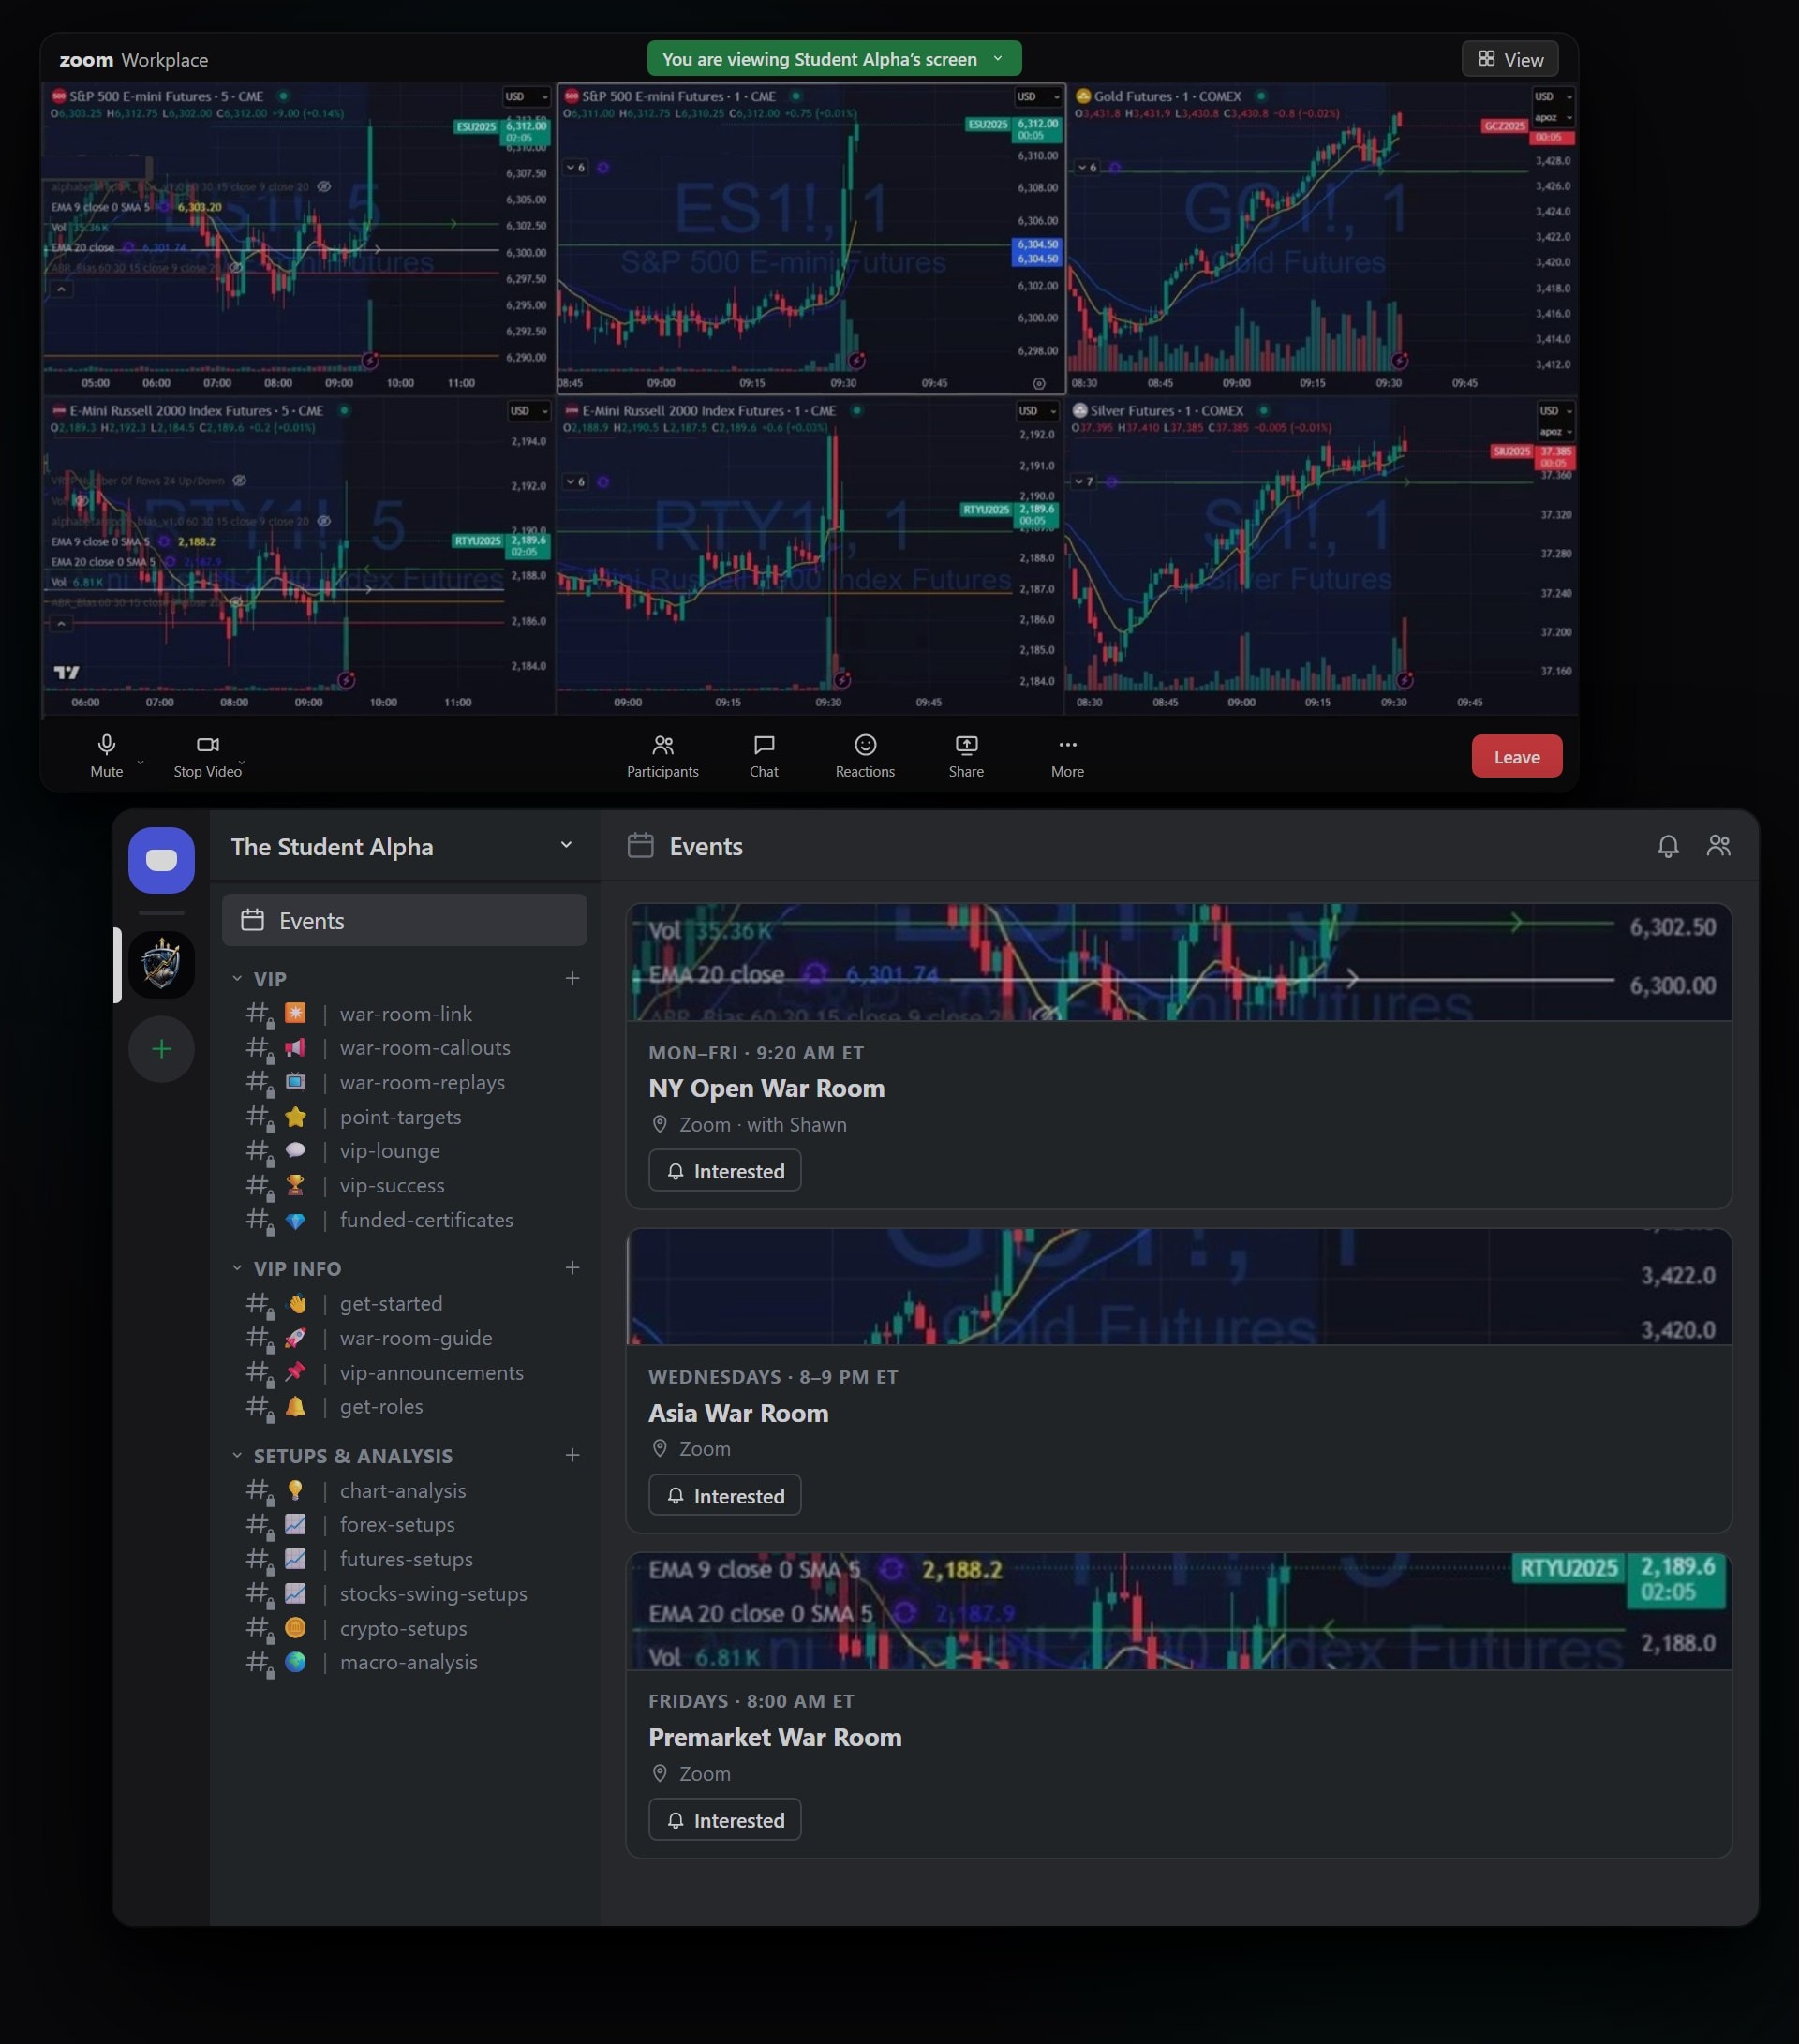Screen dimensions: 1799x2044
Task: Collapse the SETUPS & ANALYSIS category
Action: [x=341, y=1456]
